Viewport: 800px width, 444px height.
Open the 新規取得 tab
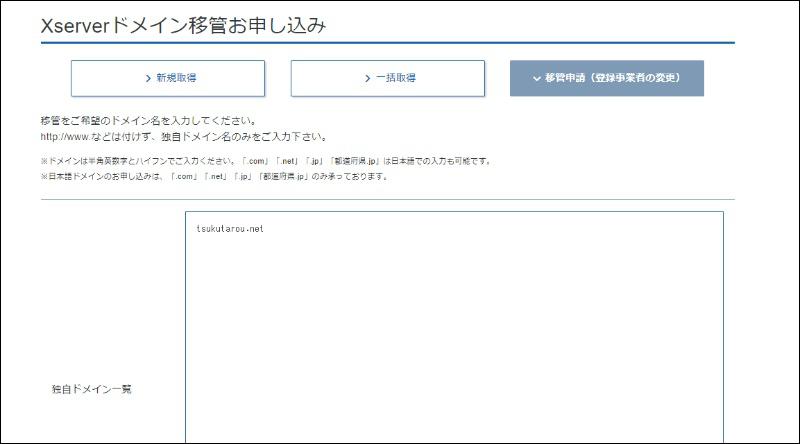pyautogui.click(x=168, y=78)
